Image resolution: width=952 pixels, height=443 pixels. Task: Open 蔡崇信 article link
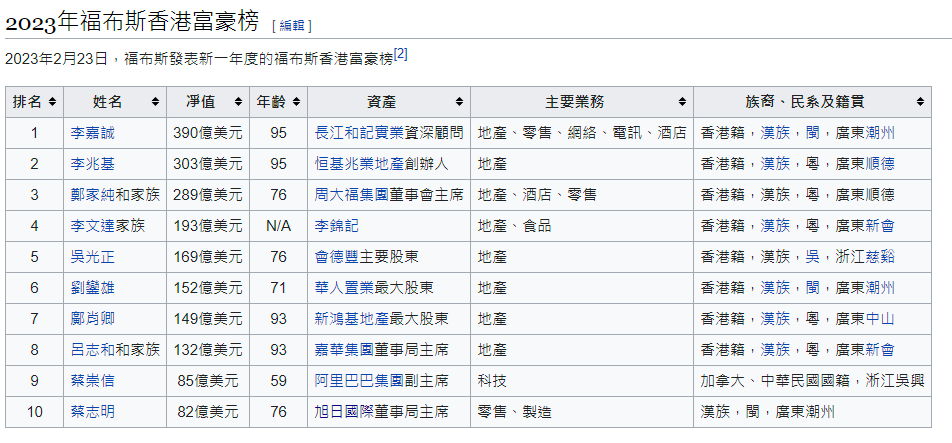pos(92,380)
